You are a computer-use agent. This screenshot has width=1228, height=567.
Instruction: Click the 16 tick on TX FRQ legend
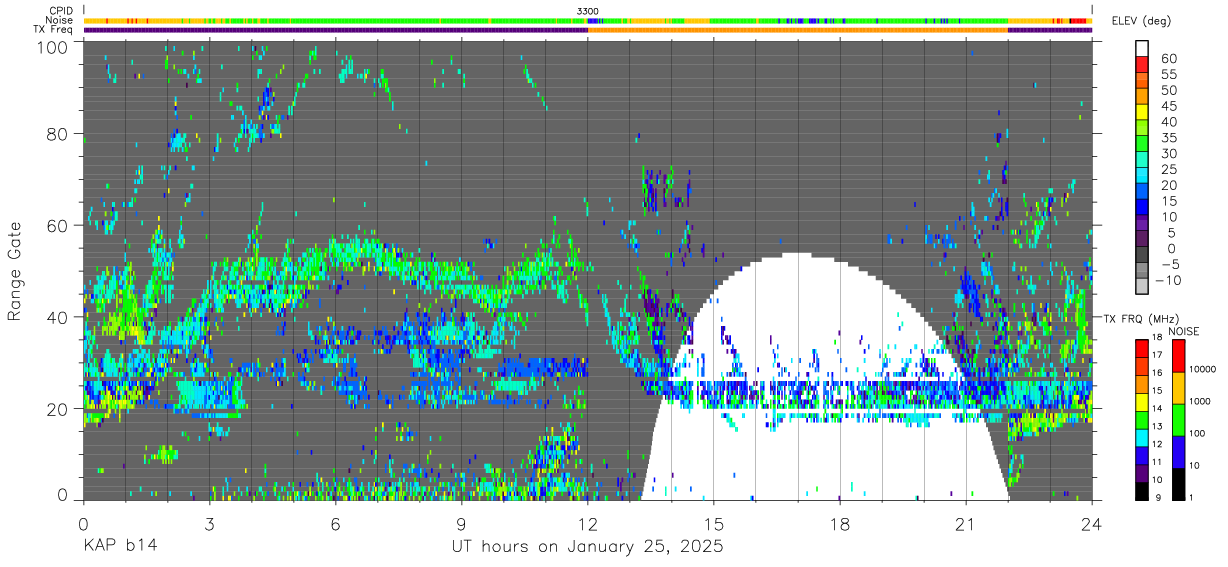(x=1157, y=374)
